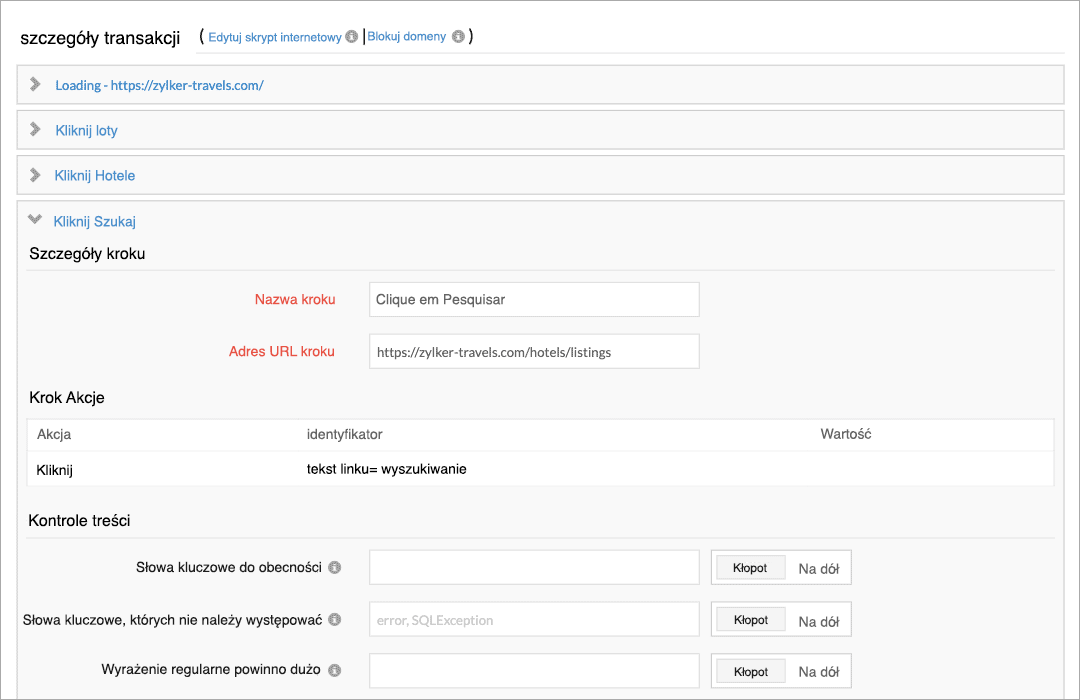
Task: Select Na dół severity for keyword presence check
Action: tap(818, 567)
